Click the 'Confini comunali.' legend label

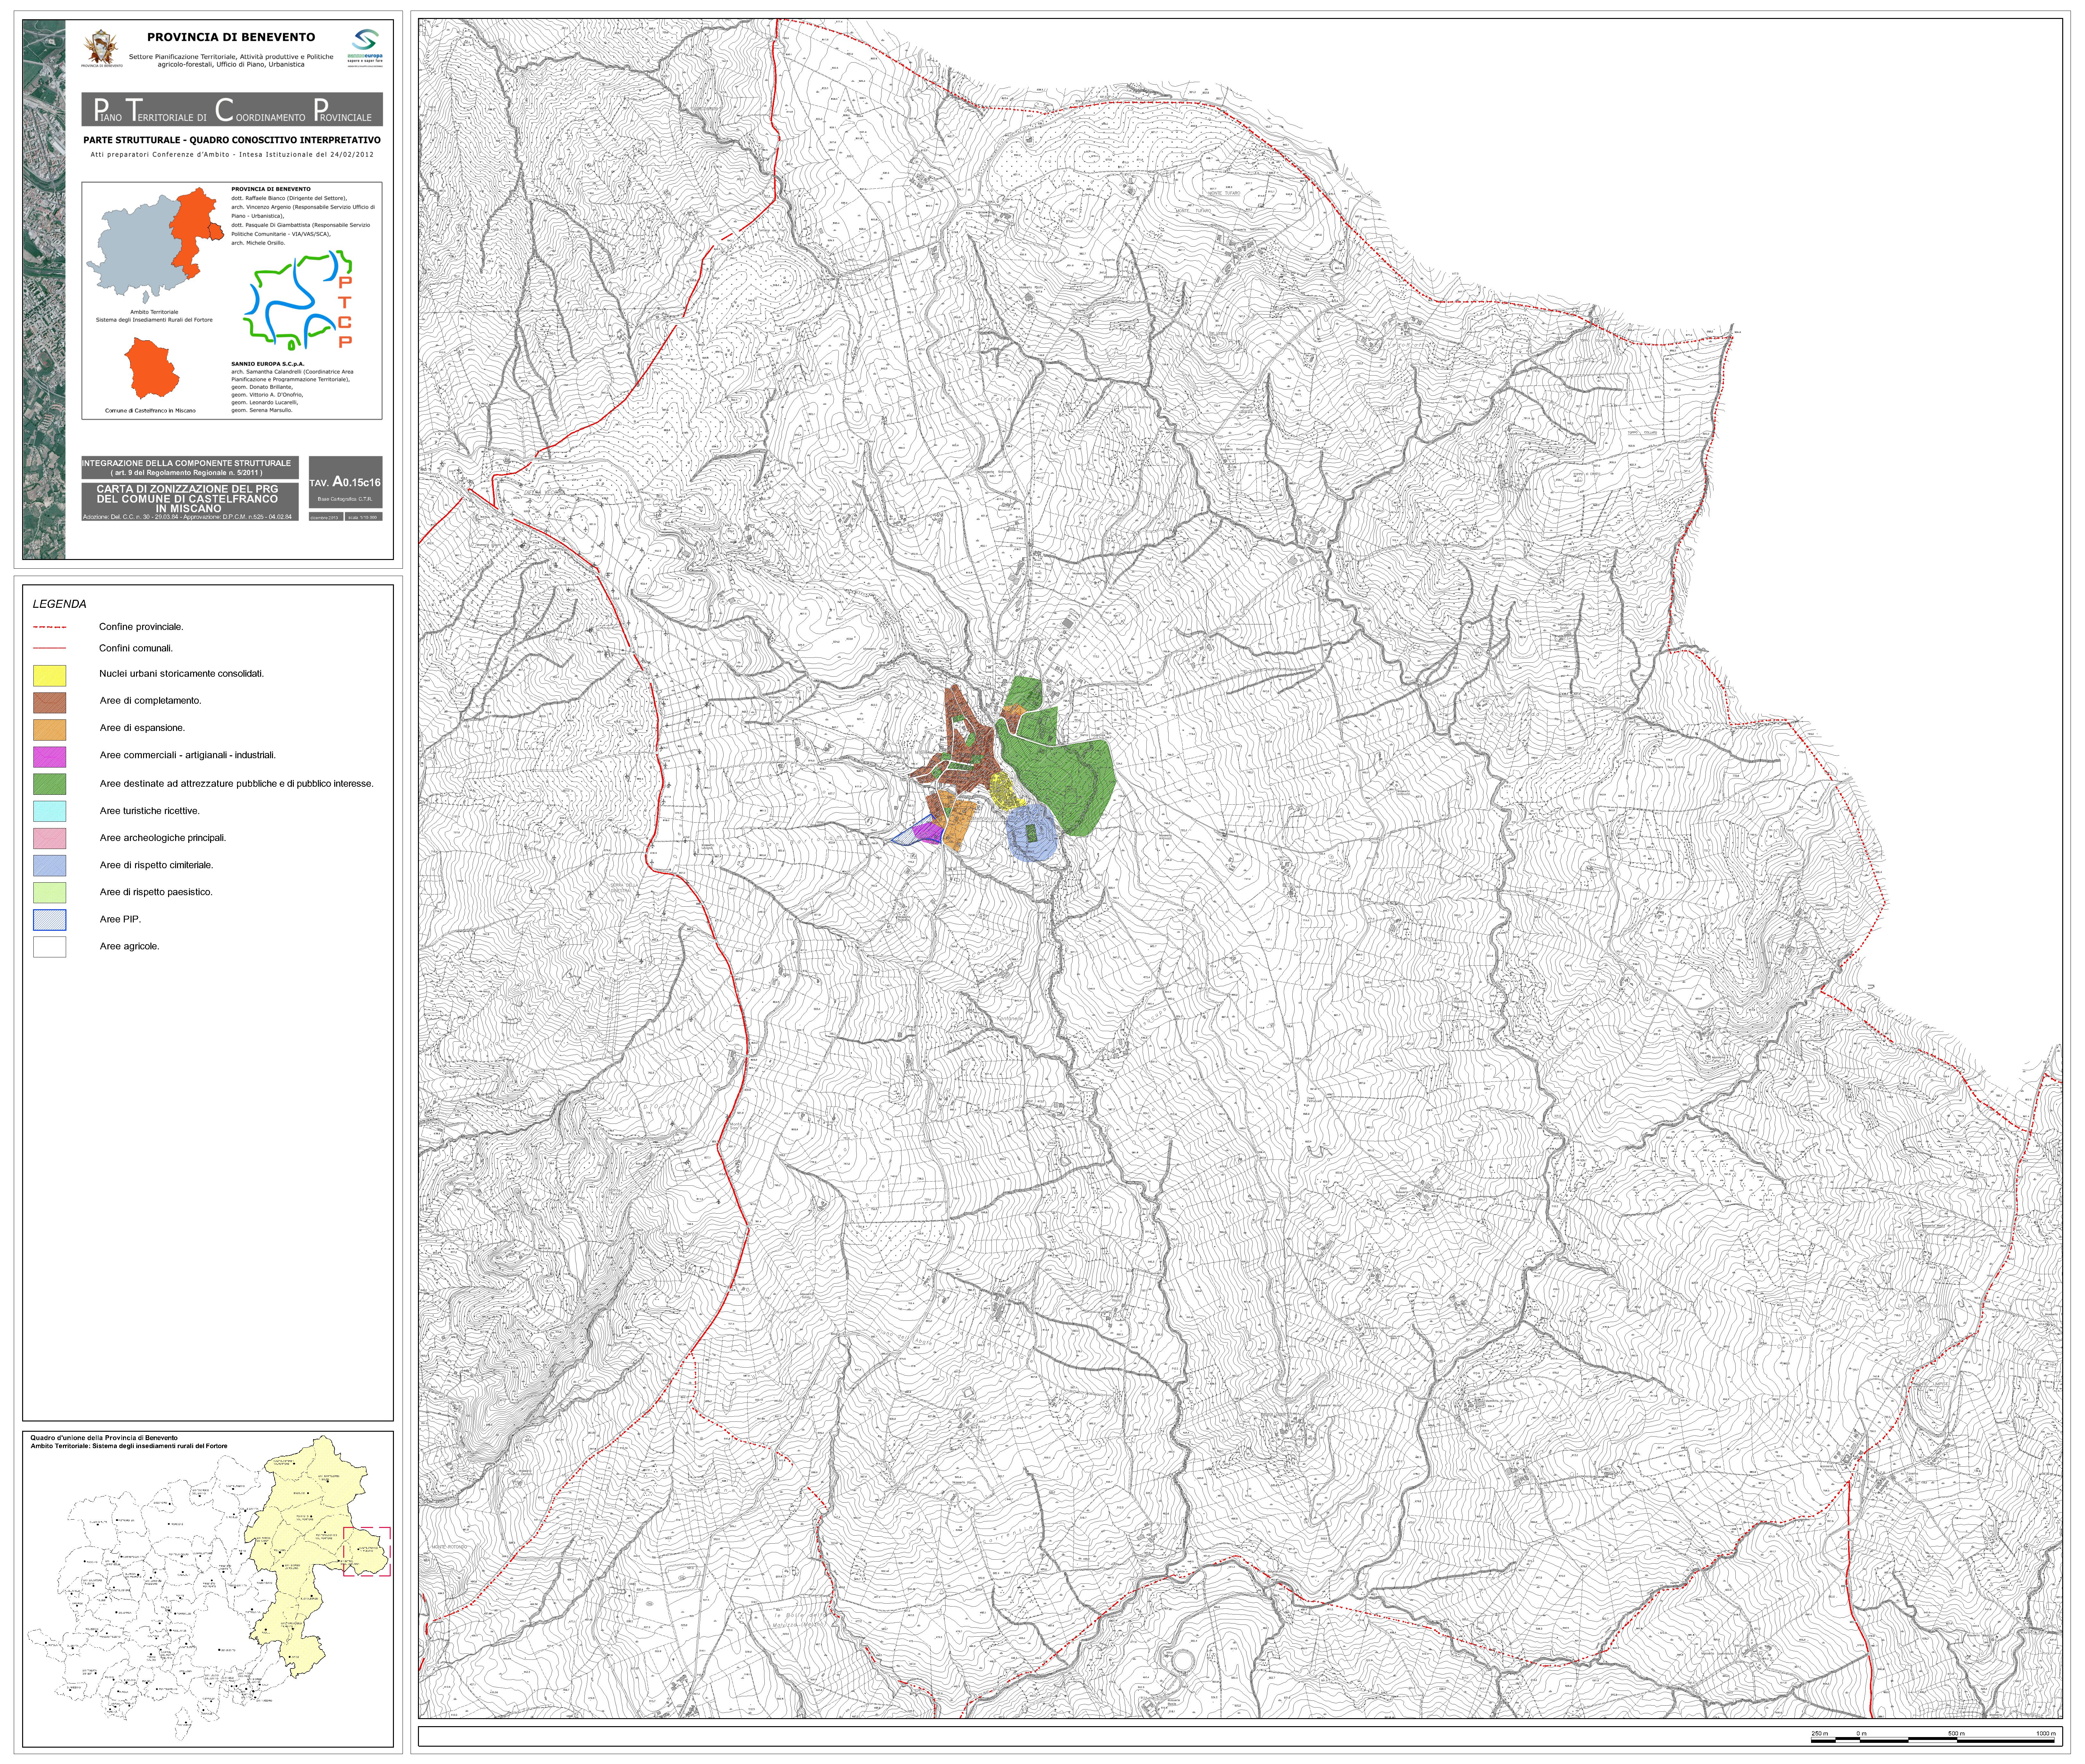click(136, 648)
